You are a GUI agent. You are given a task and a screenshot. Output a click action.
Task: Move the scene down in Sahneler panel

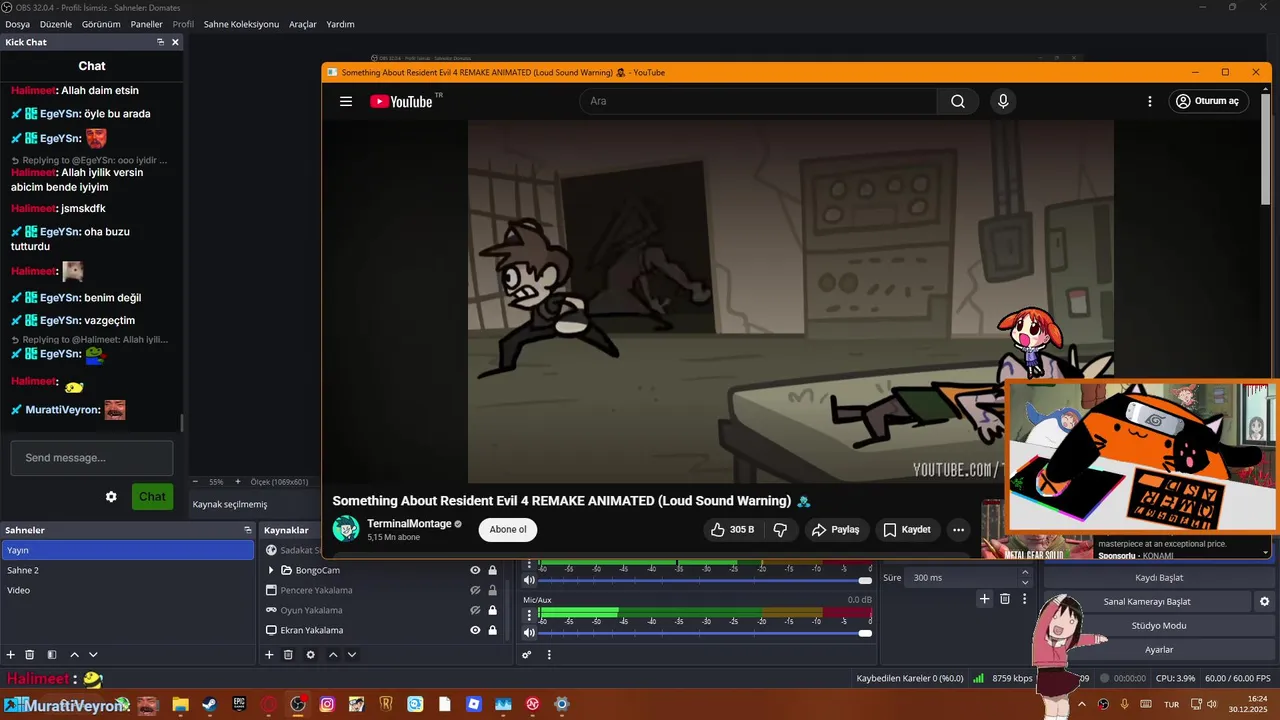click(x=93, y=655)
